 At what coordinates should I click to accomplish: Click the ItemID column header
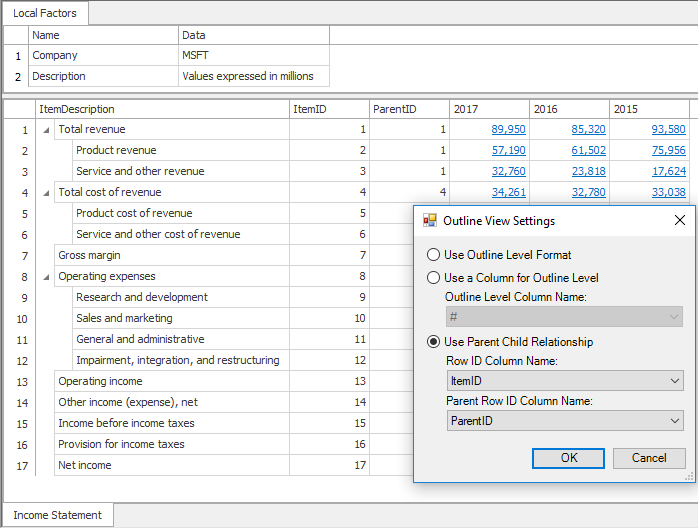pos(329,109)
